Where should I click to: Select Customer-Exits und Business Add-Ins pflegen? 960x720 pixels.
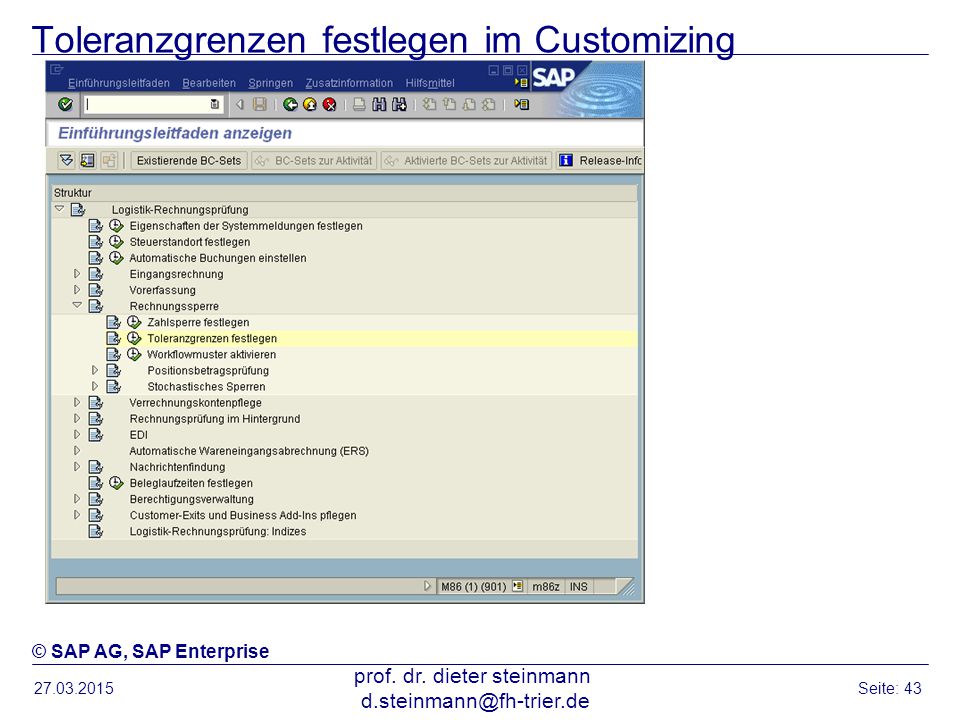click(243, 515)
